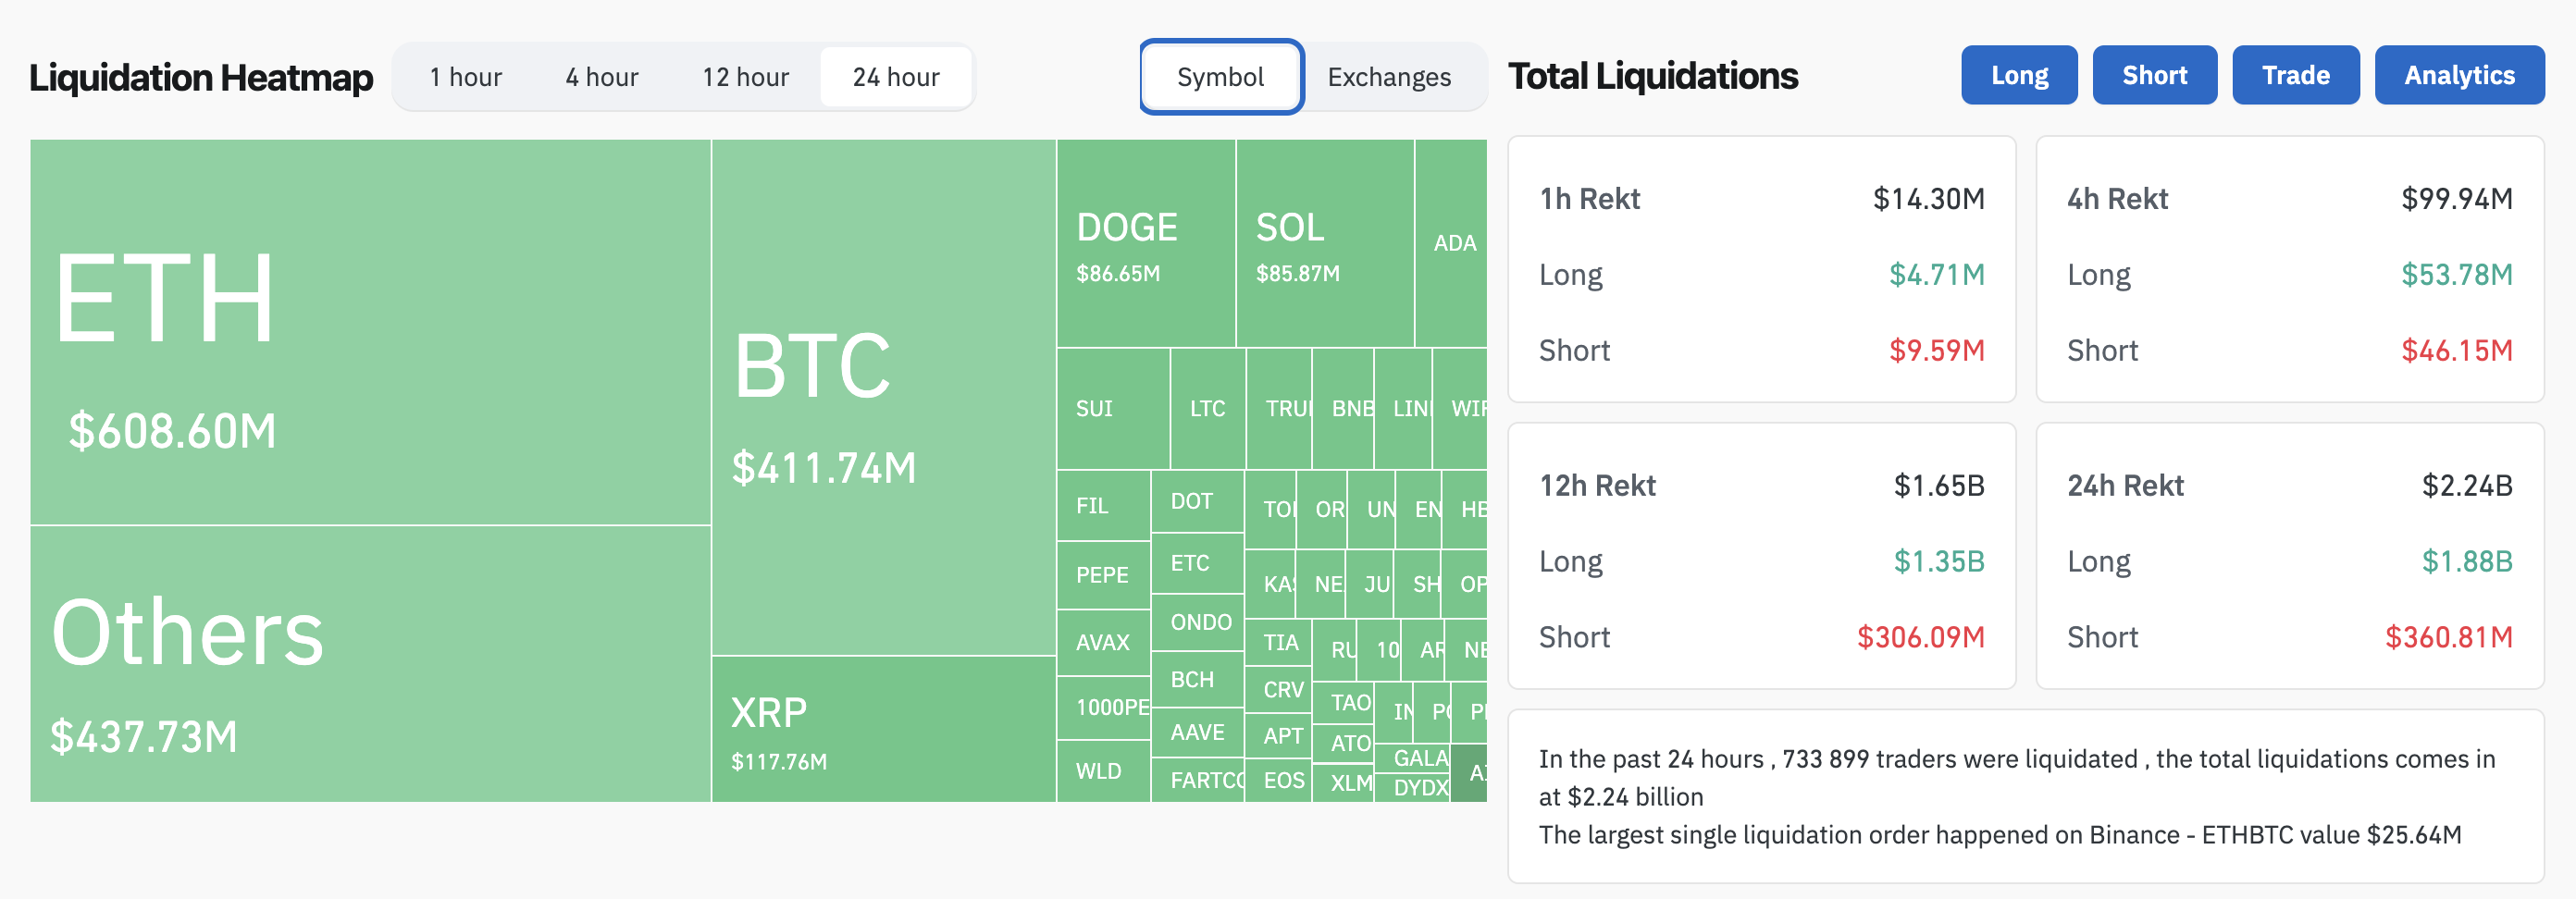Click the BTC $411.74M tile
The width and height of the screenshot is (2576, 899).
(x=883, y=397)
